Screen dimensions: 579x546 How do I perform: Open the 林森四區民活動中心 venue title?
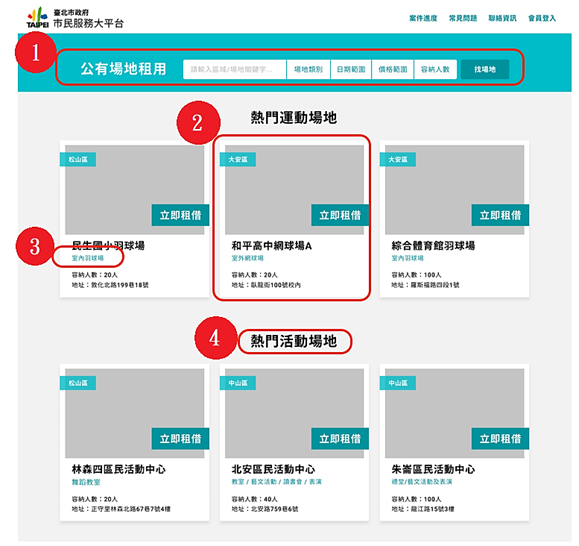(x=119, y=469)
